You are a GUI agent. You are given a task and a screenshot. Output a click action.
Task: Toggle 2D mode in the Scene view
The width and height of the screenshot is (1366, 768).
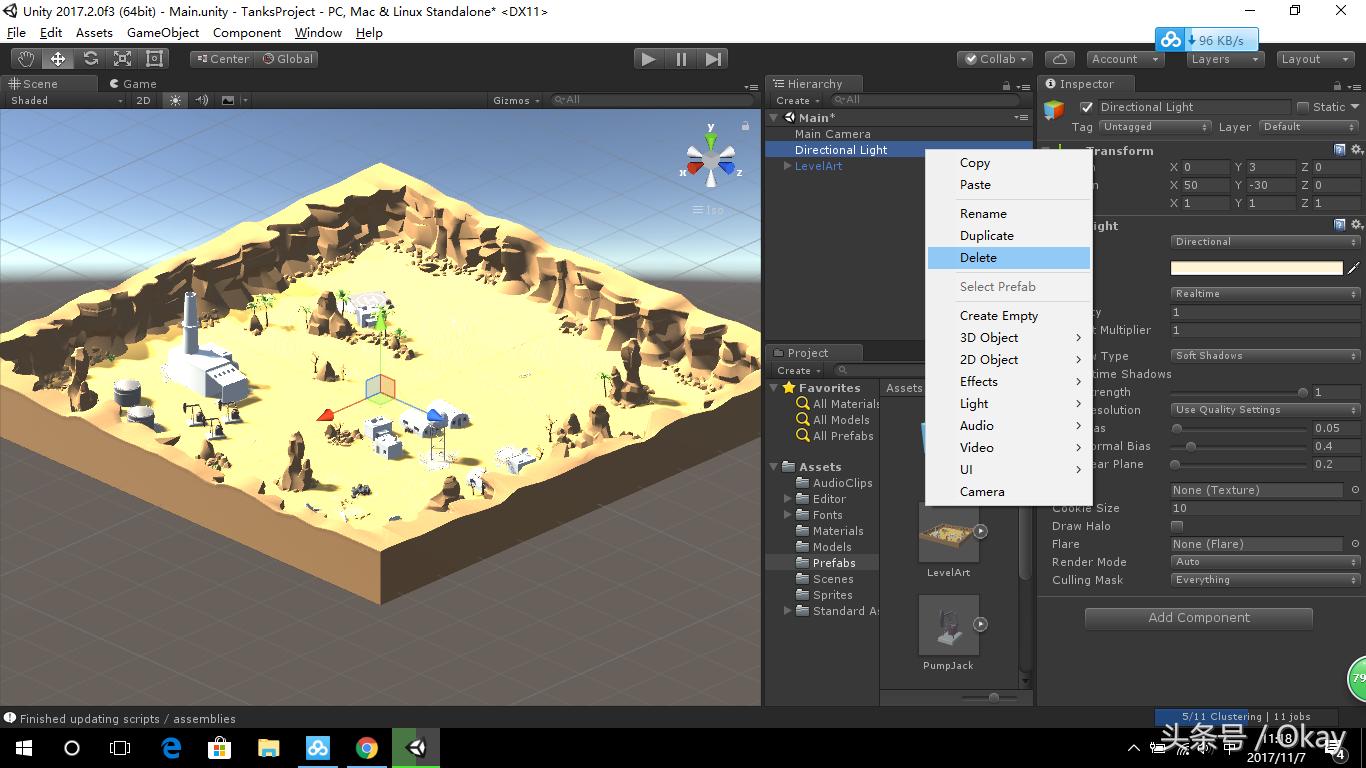[x=146, y=100]
